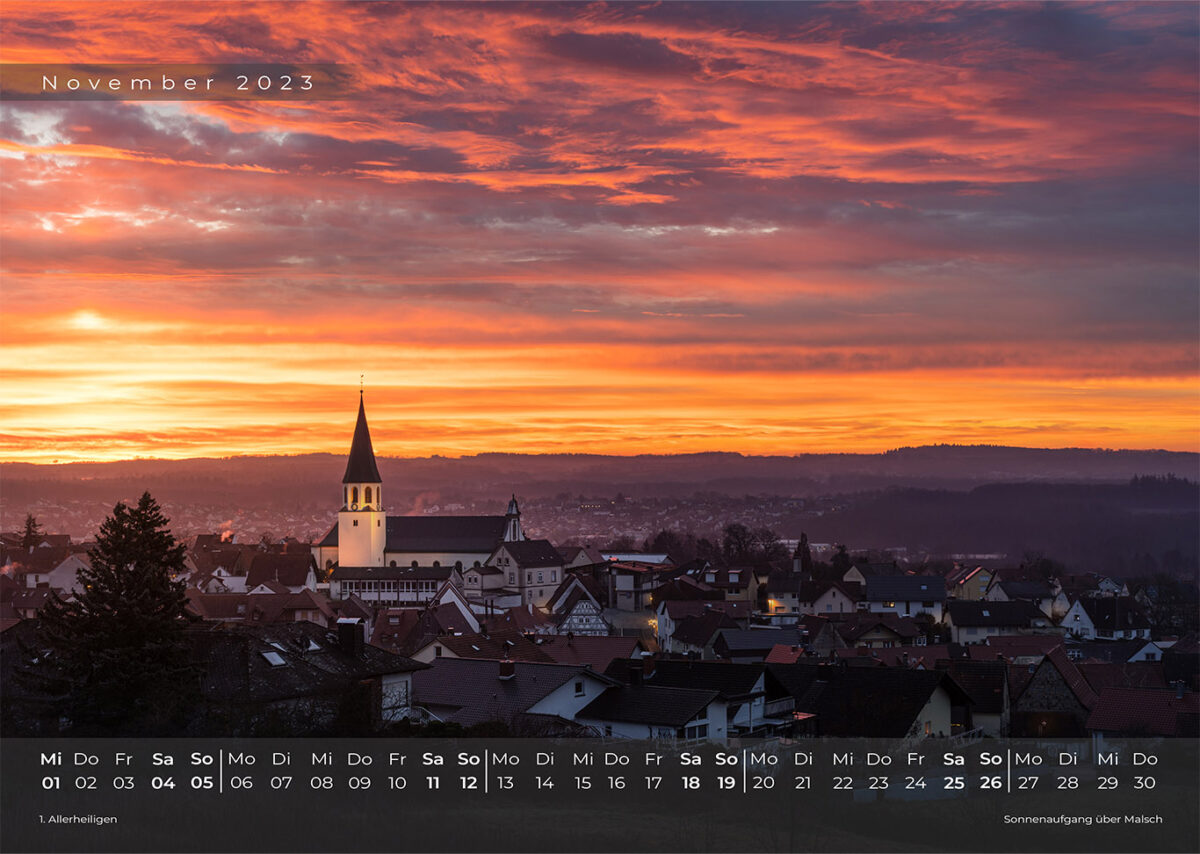The height and width of the screenshot is (854, 1200).
Task: Select date 23 under Do
Action: 879,783
